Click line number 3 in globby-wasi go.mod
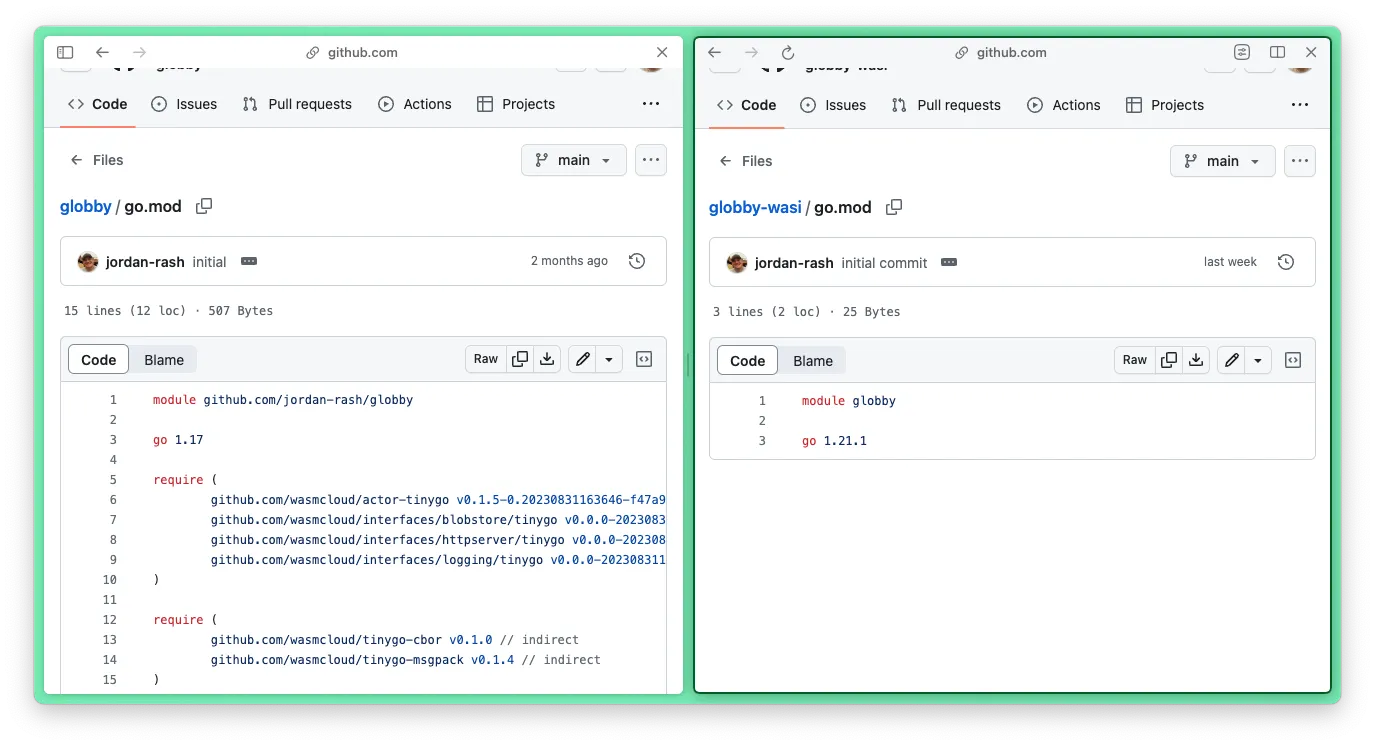 click(762, 440)
